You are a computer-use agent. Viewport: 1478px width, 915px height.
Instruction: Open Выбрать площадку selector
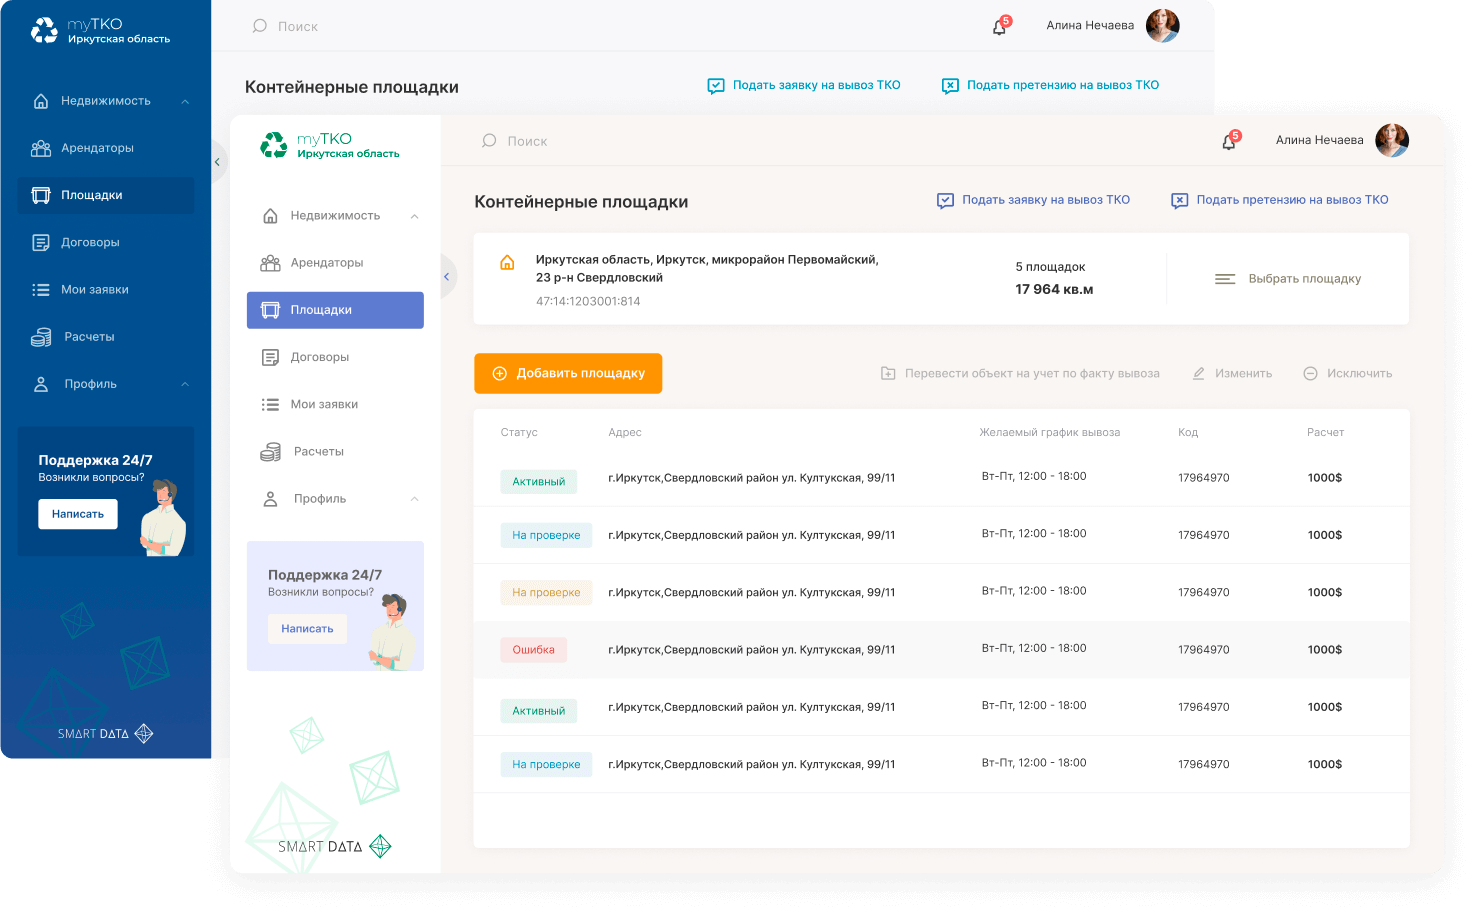pos(1288,279)
